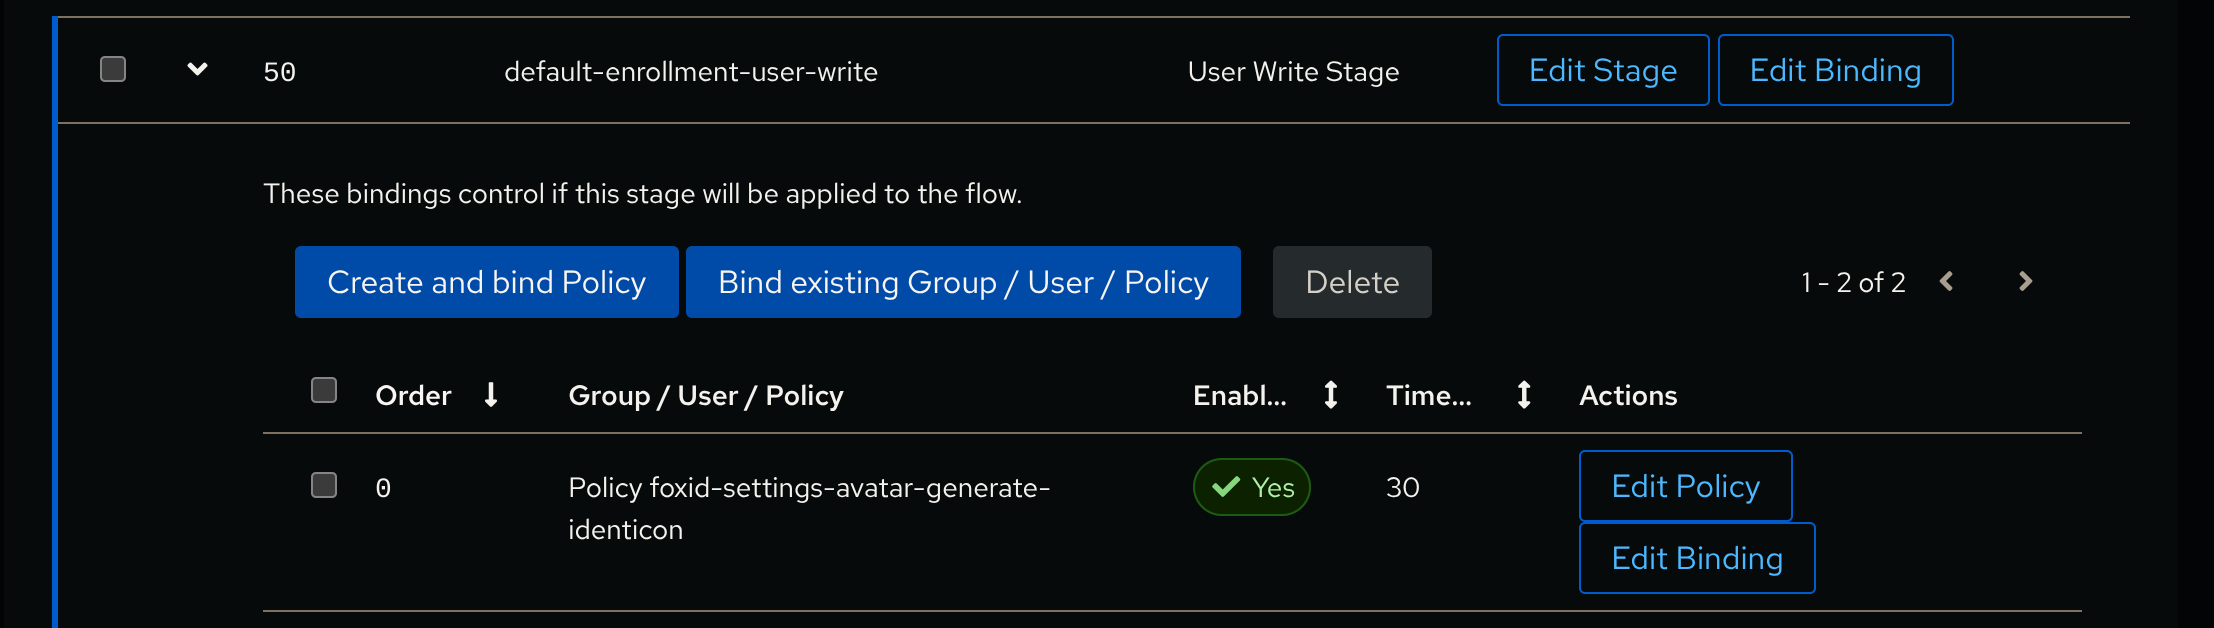Collapse the default-enrollment-user-write stage row
This screenshot has width=2214, height=628.
click(x=198, y=69)
